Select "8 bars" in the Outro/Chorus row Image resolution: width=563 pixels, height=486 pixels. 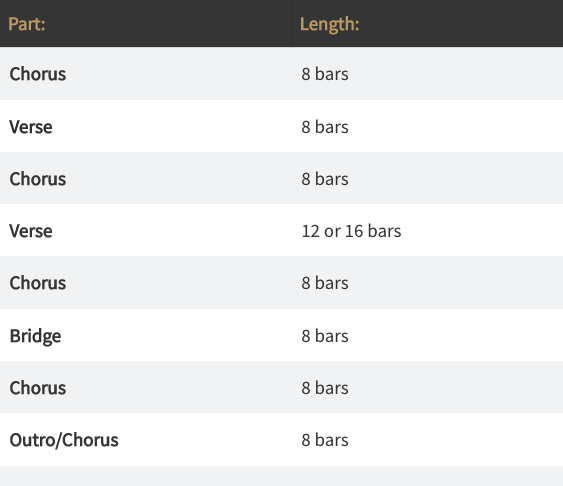point(325,440)
